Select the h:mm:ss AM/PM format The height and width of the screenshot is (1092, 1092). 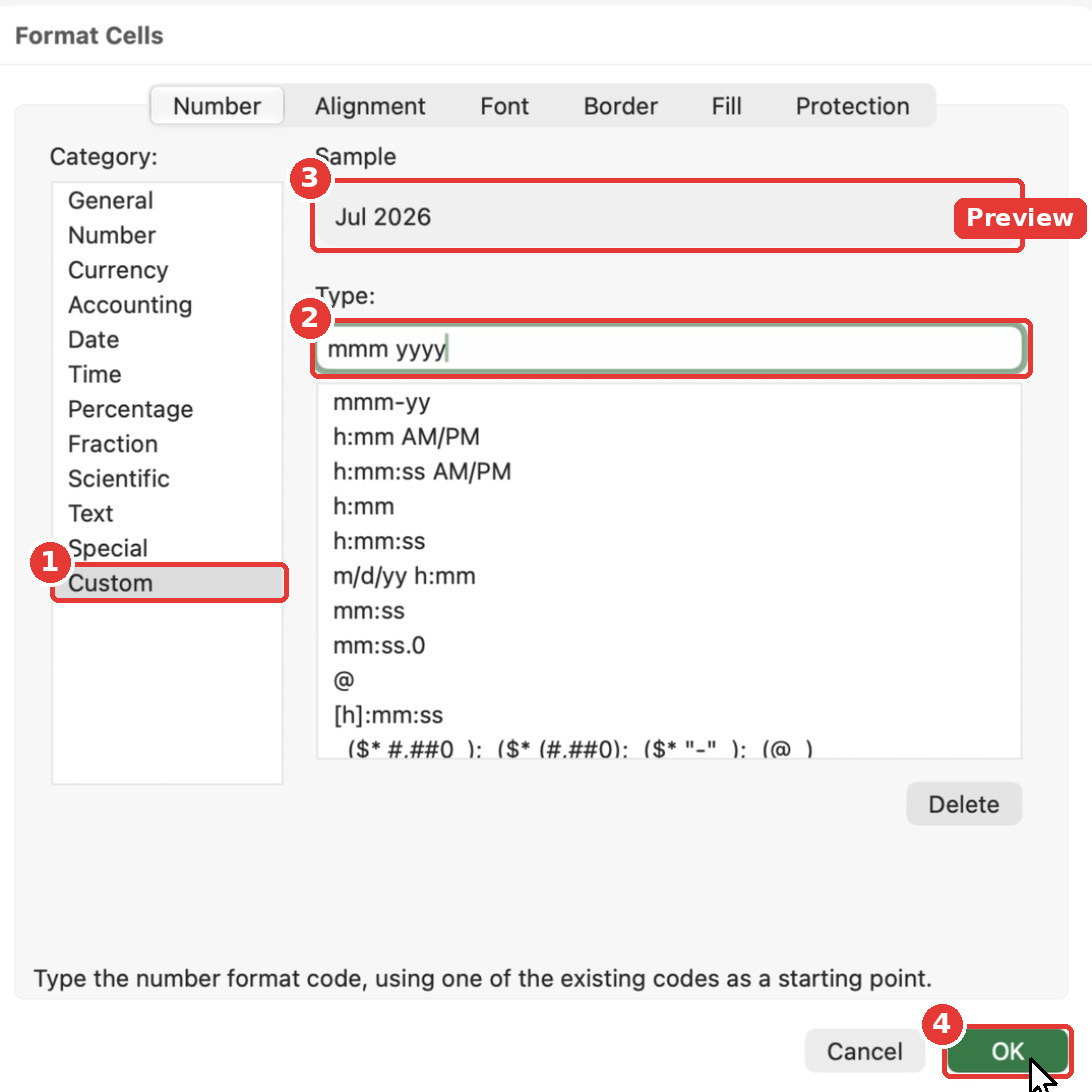tap(669, 472)
